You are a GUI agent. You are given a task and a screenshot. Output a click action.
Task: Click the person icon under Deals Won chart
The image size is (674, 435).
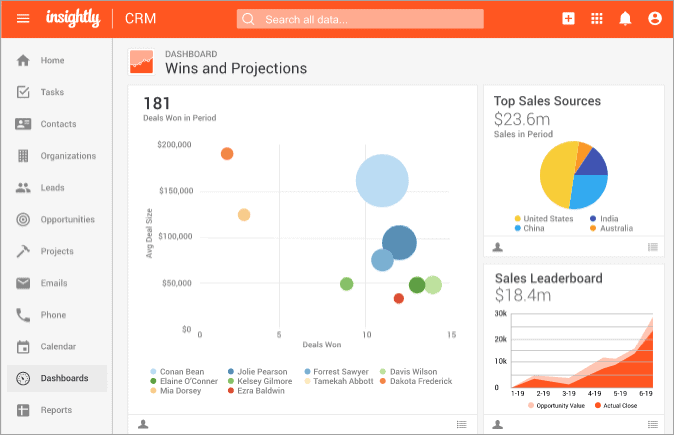point(143,424)
